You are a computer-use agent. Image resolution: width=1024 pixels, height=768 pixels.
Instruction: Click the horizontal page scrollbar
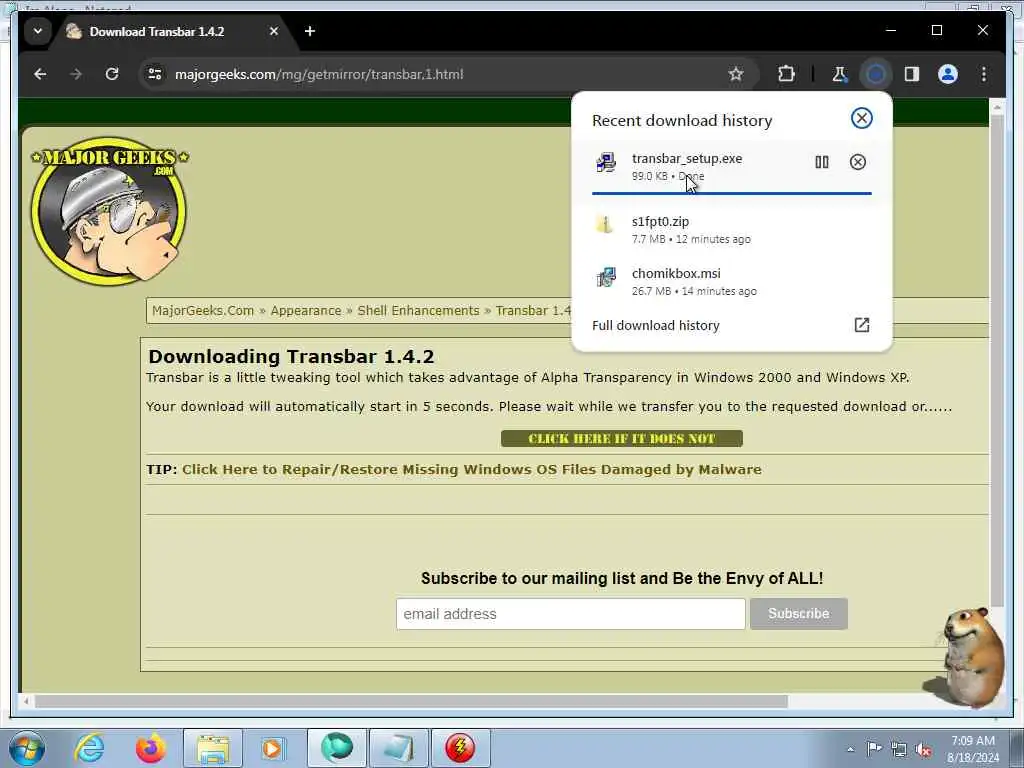tap(411, 701)
